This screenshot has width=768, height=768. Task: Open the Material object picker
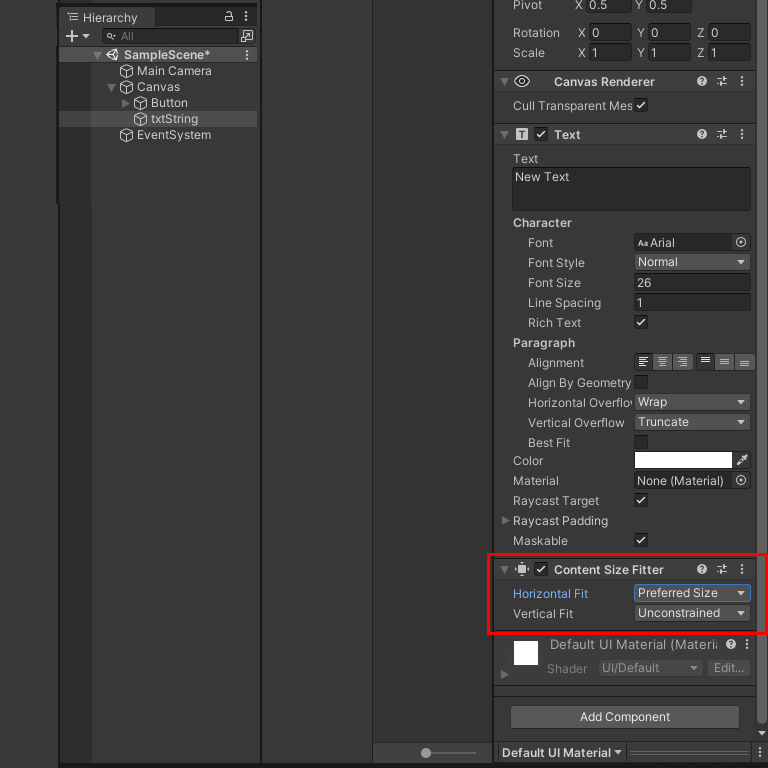click(x=741, y=480)
